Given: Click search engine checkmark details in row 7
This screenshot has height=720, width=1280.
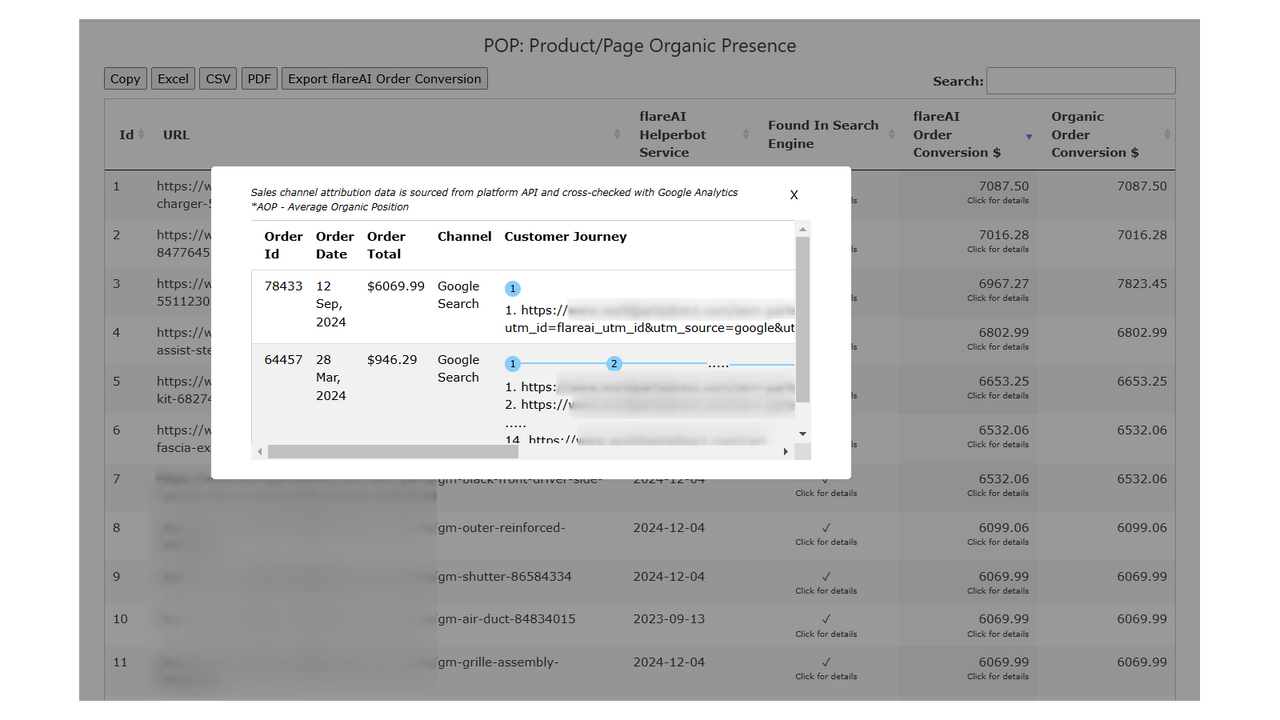Looking at the screenshot, I should (826, 493).
